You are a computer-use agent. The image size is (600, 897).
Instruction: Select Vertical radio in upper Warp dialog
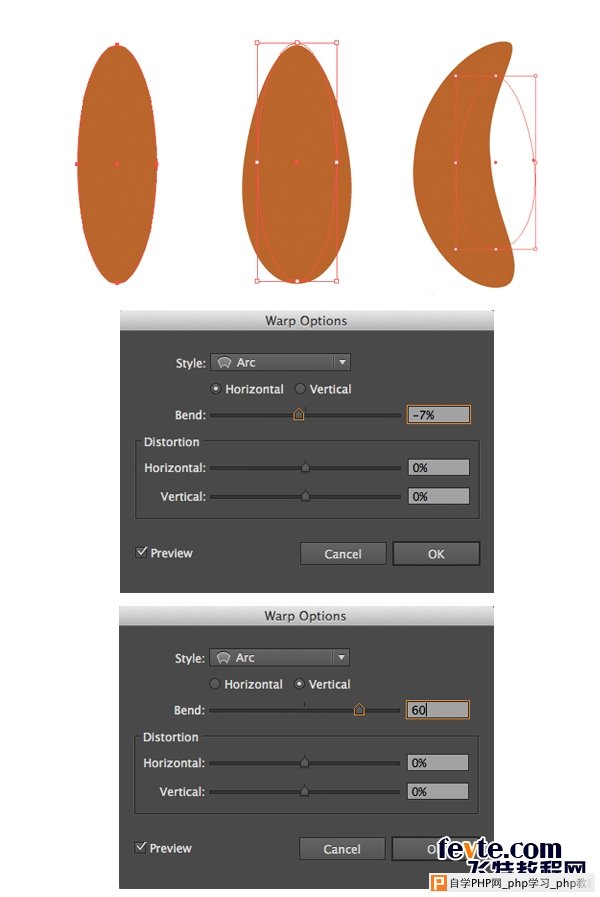pos(300,389)
